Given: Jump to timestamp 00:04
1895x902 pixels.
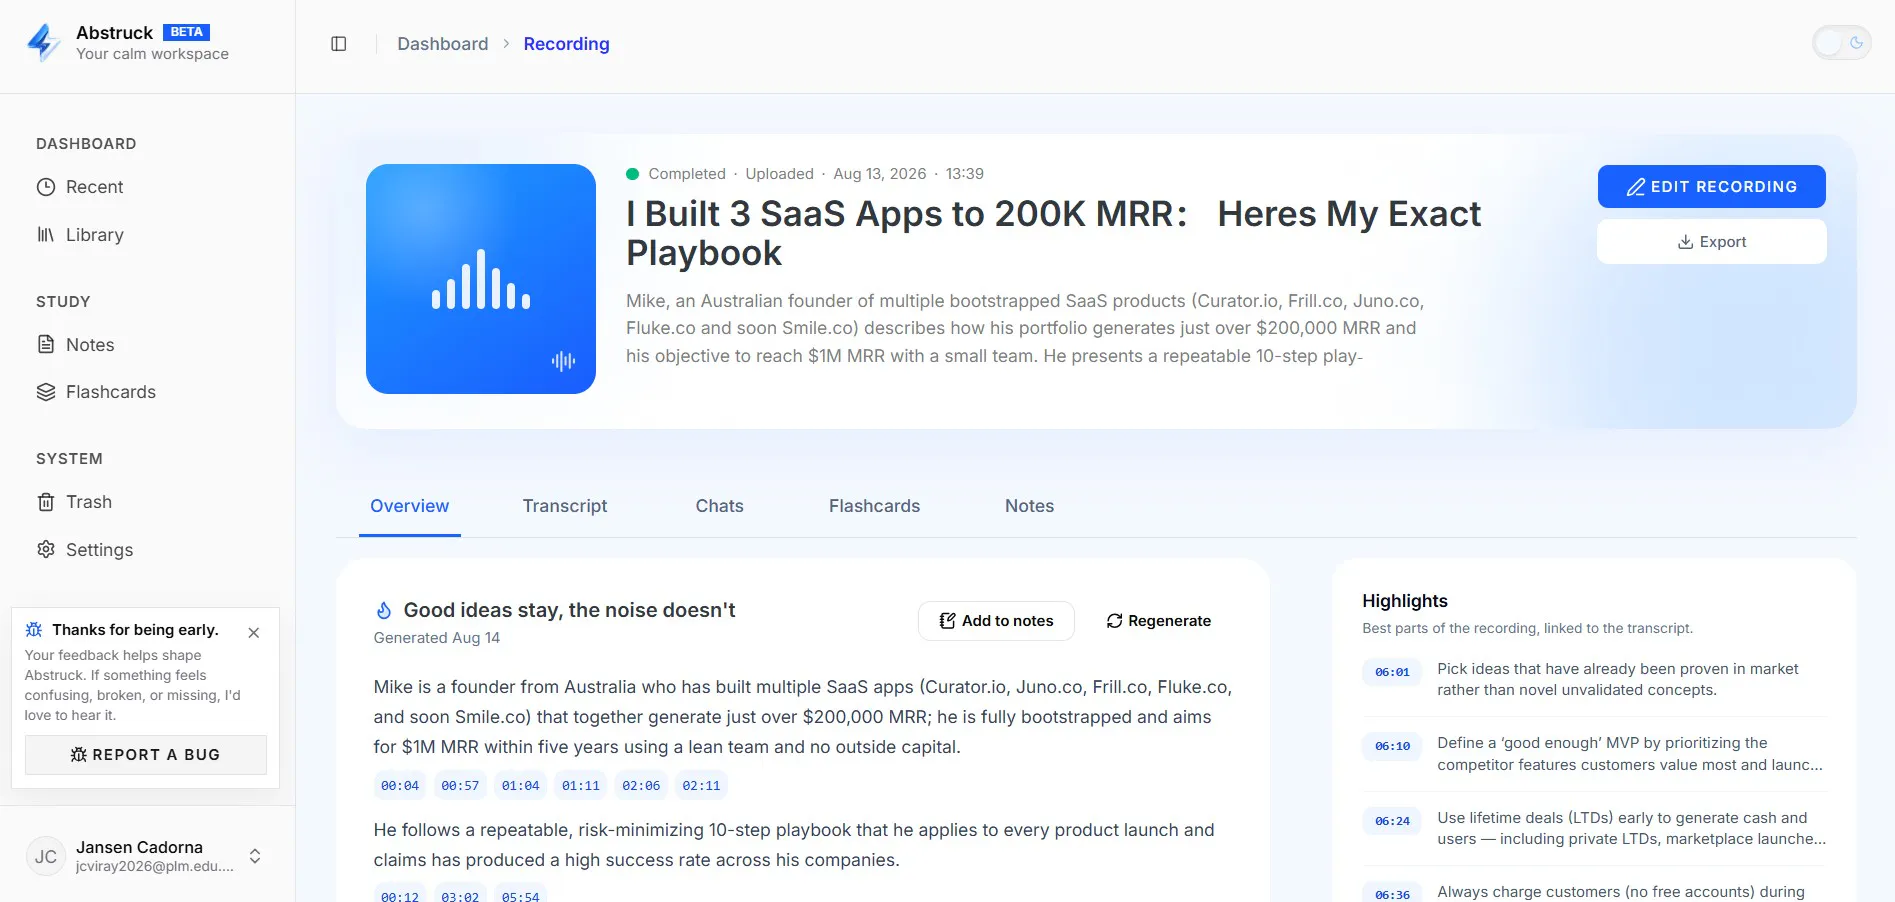Looking at the screenshot, I should (x=400, y=786).
